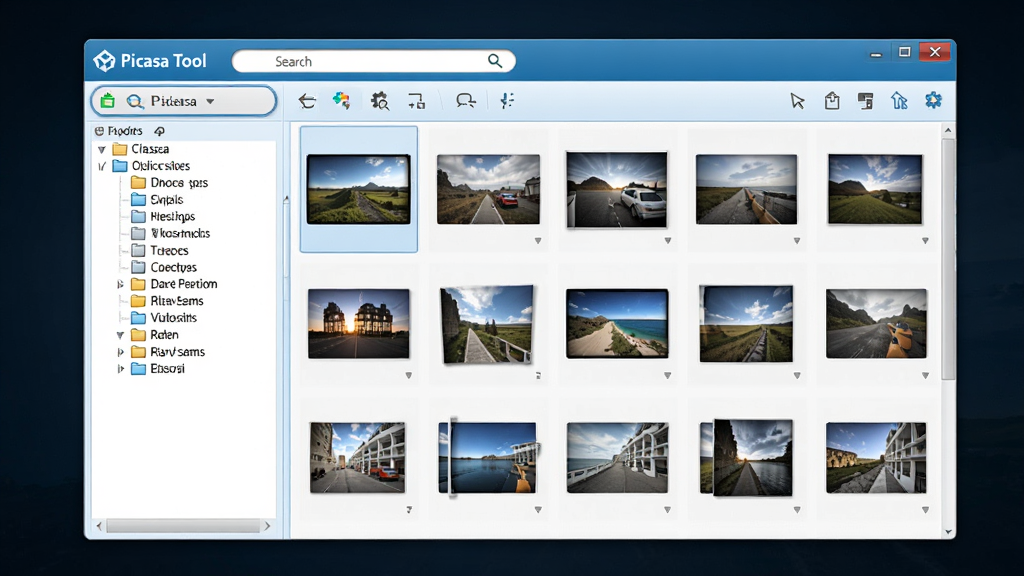Open the beach coastline photo thumbnail
Image resolution: width=1024 pixels, height=576 pixels.
click(617, 323)
